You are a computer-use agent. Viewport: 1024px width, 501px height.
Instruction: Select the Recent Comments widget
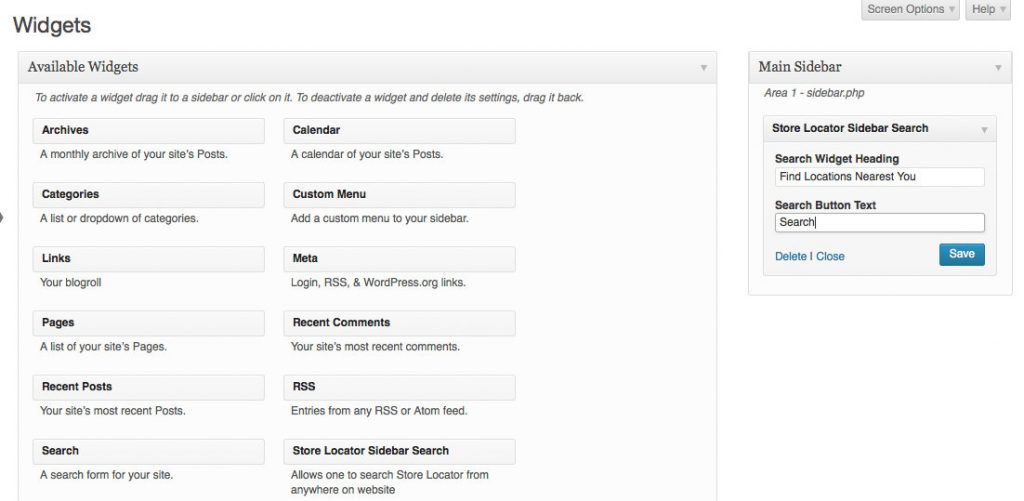point(399,323)
